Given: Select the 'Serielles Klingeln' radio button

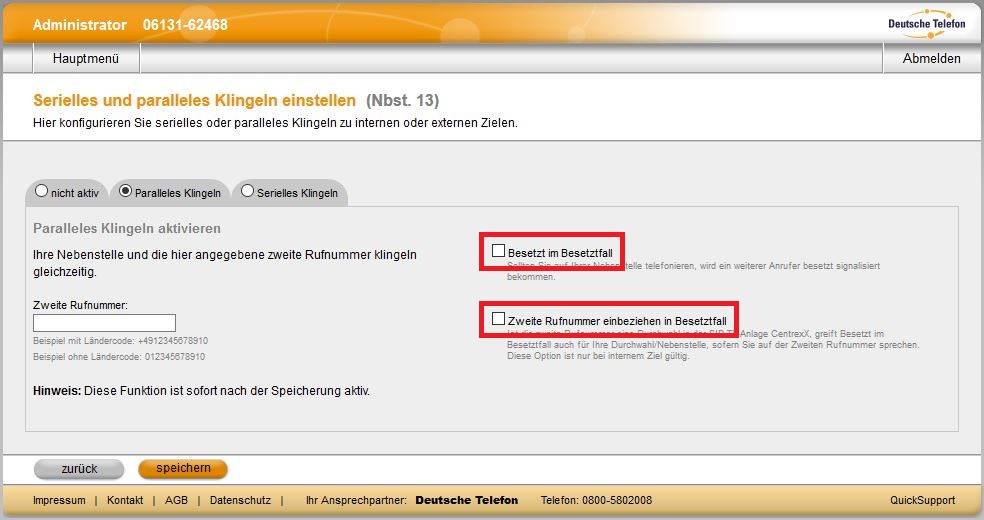Looking at the screenshot, I should click(x=248, y=191).
